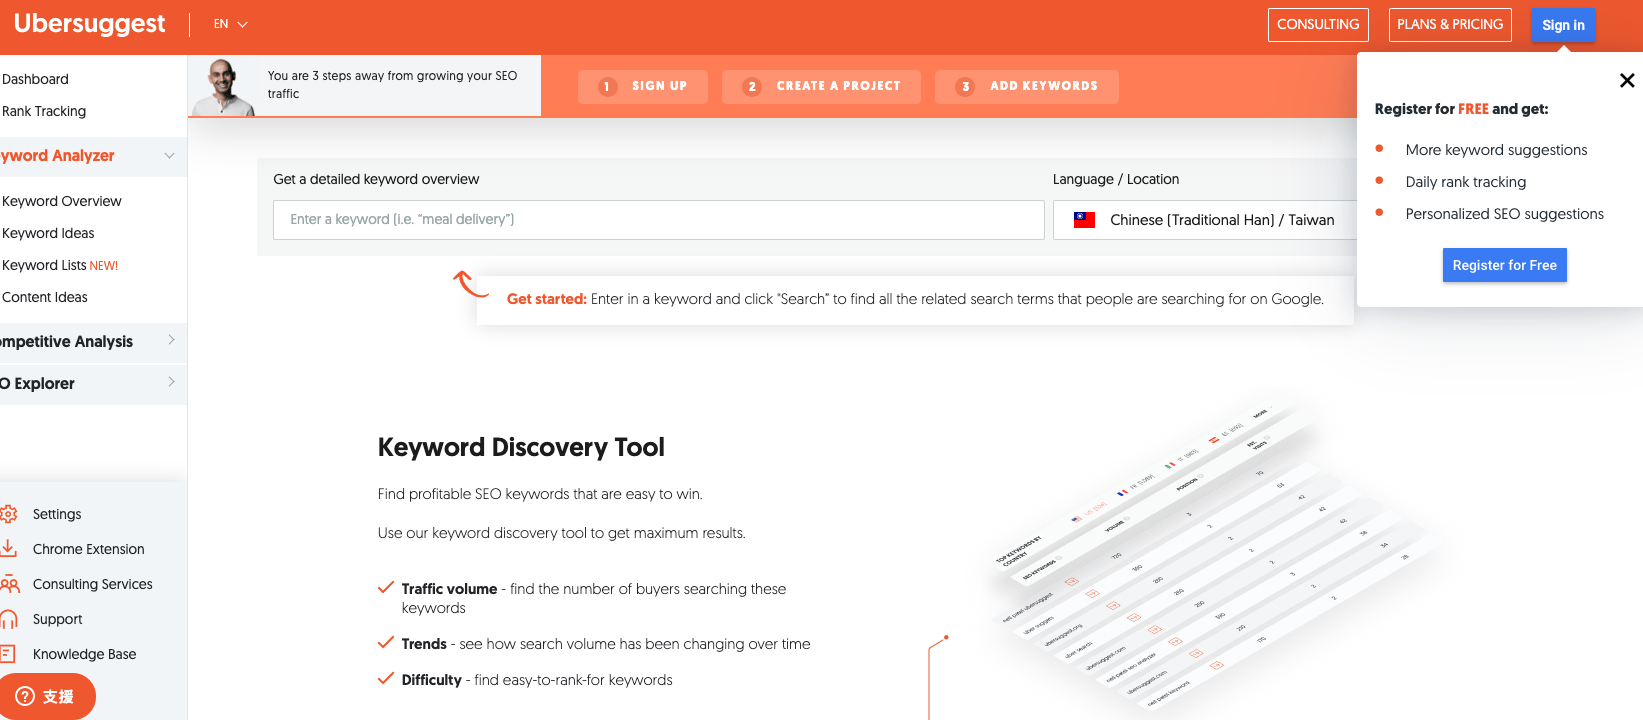Expand the SEO Explorer section

93,383
